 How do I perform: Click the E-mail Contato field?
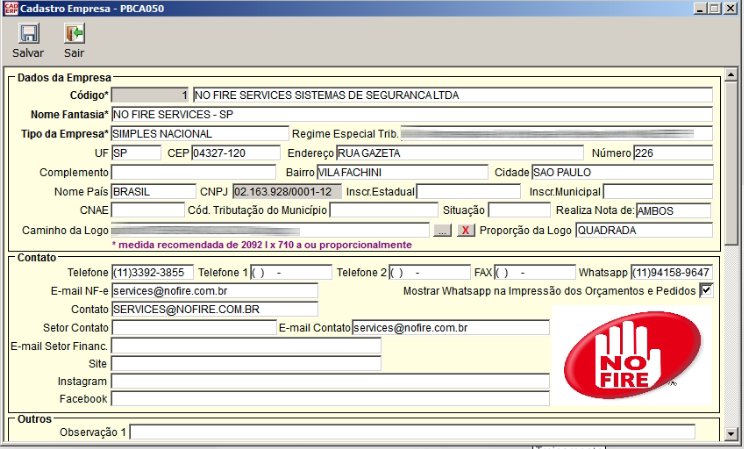(451, 327)
